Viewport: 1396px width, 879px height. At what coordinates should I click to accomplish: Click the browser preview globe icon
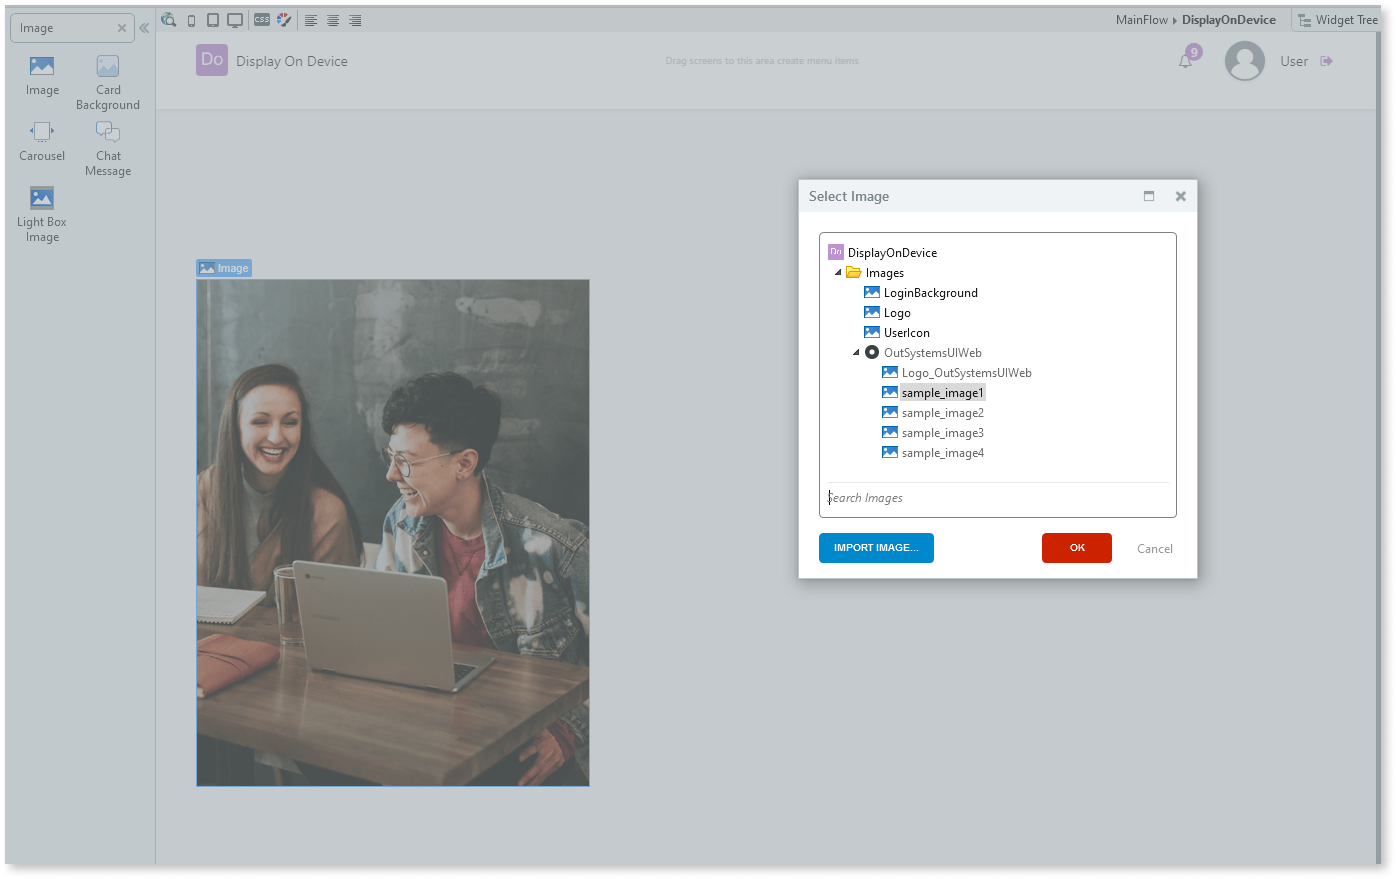click(168, 19)
